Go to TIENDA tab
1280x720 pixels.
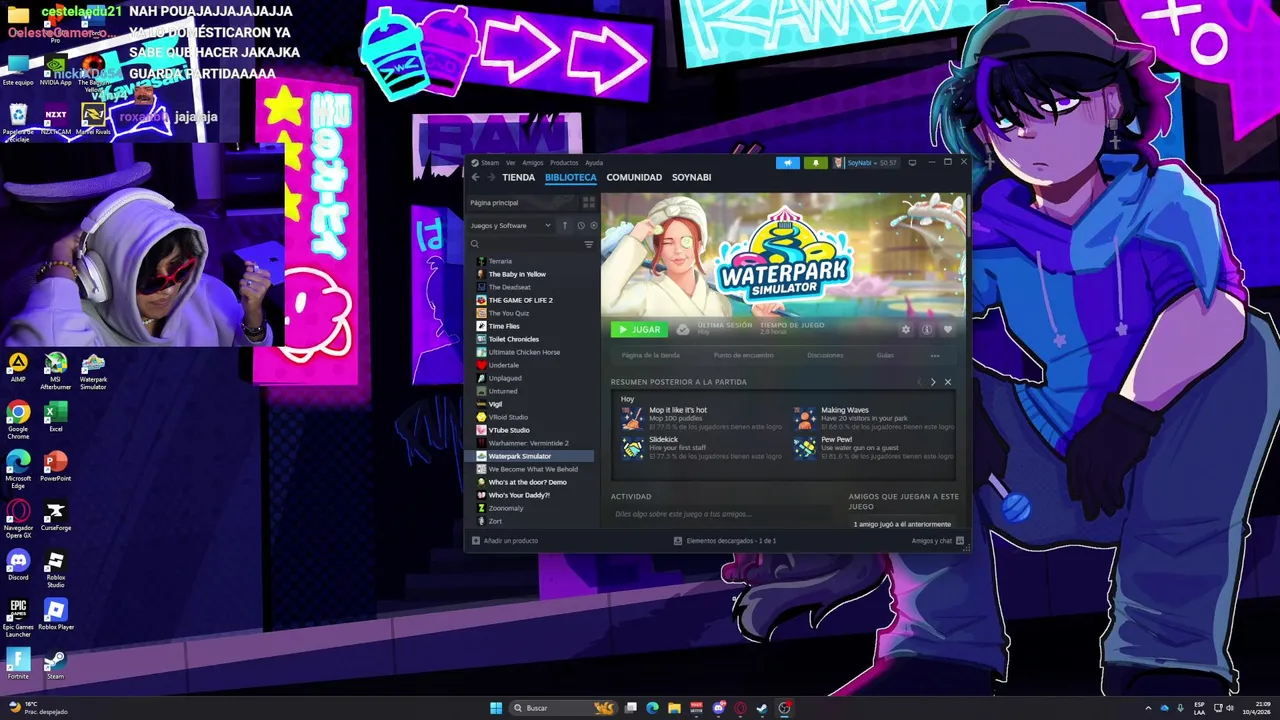coord(518,177)
